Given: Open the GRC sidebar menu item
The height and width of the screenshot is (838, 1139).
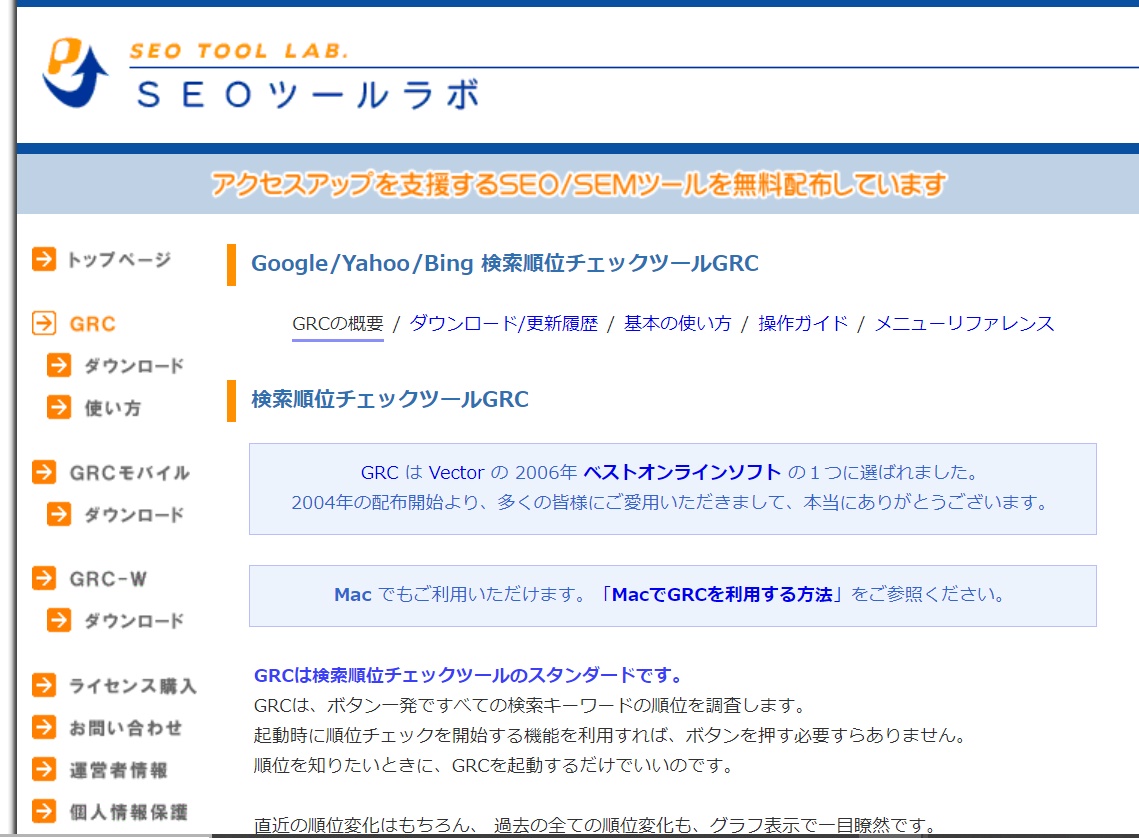Looking at the screenshot, I should point(92,324).
